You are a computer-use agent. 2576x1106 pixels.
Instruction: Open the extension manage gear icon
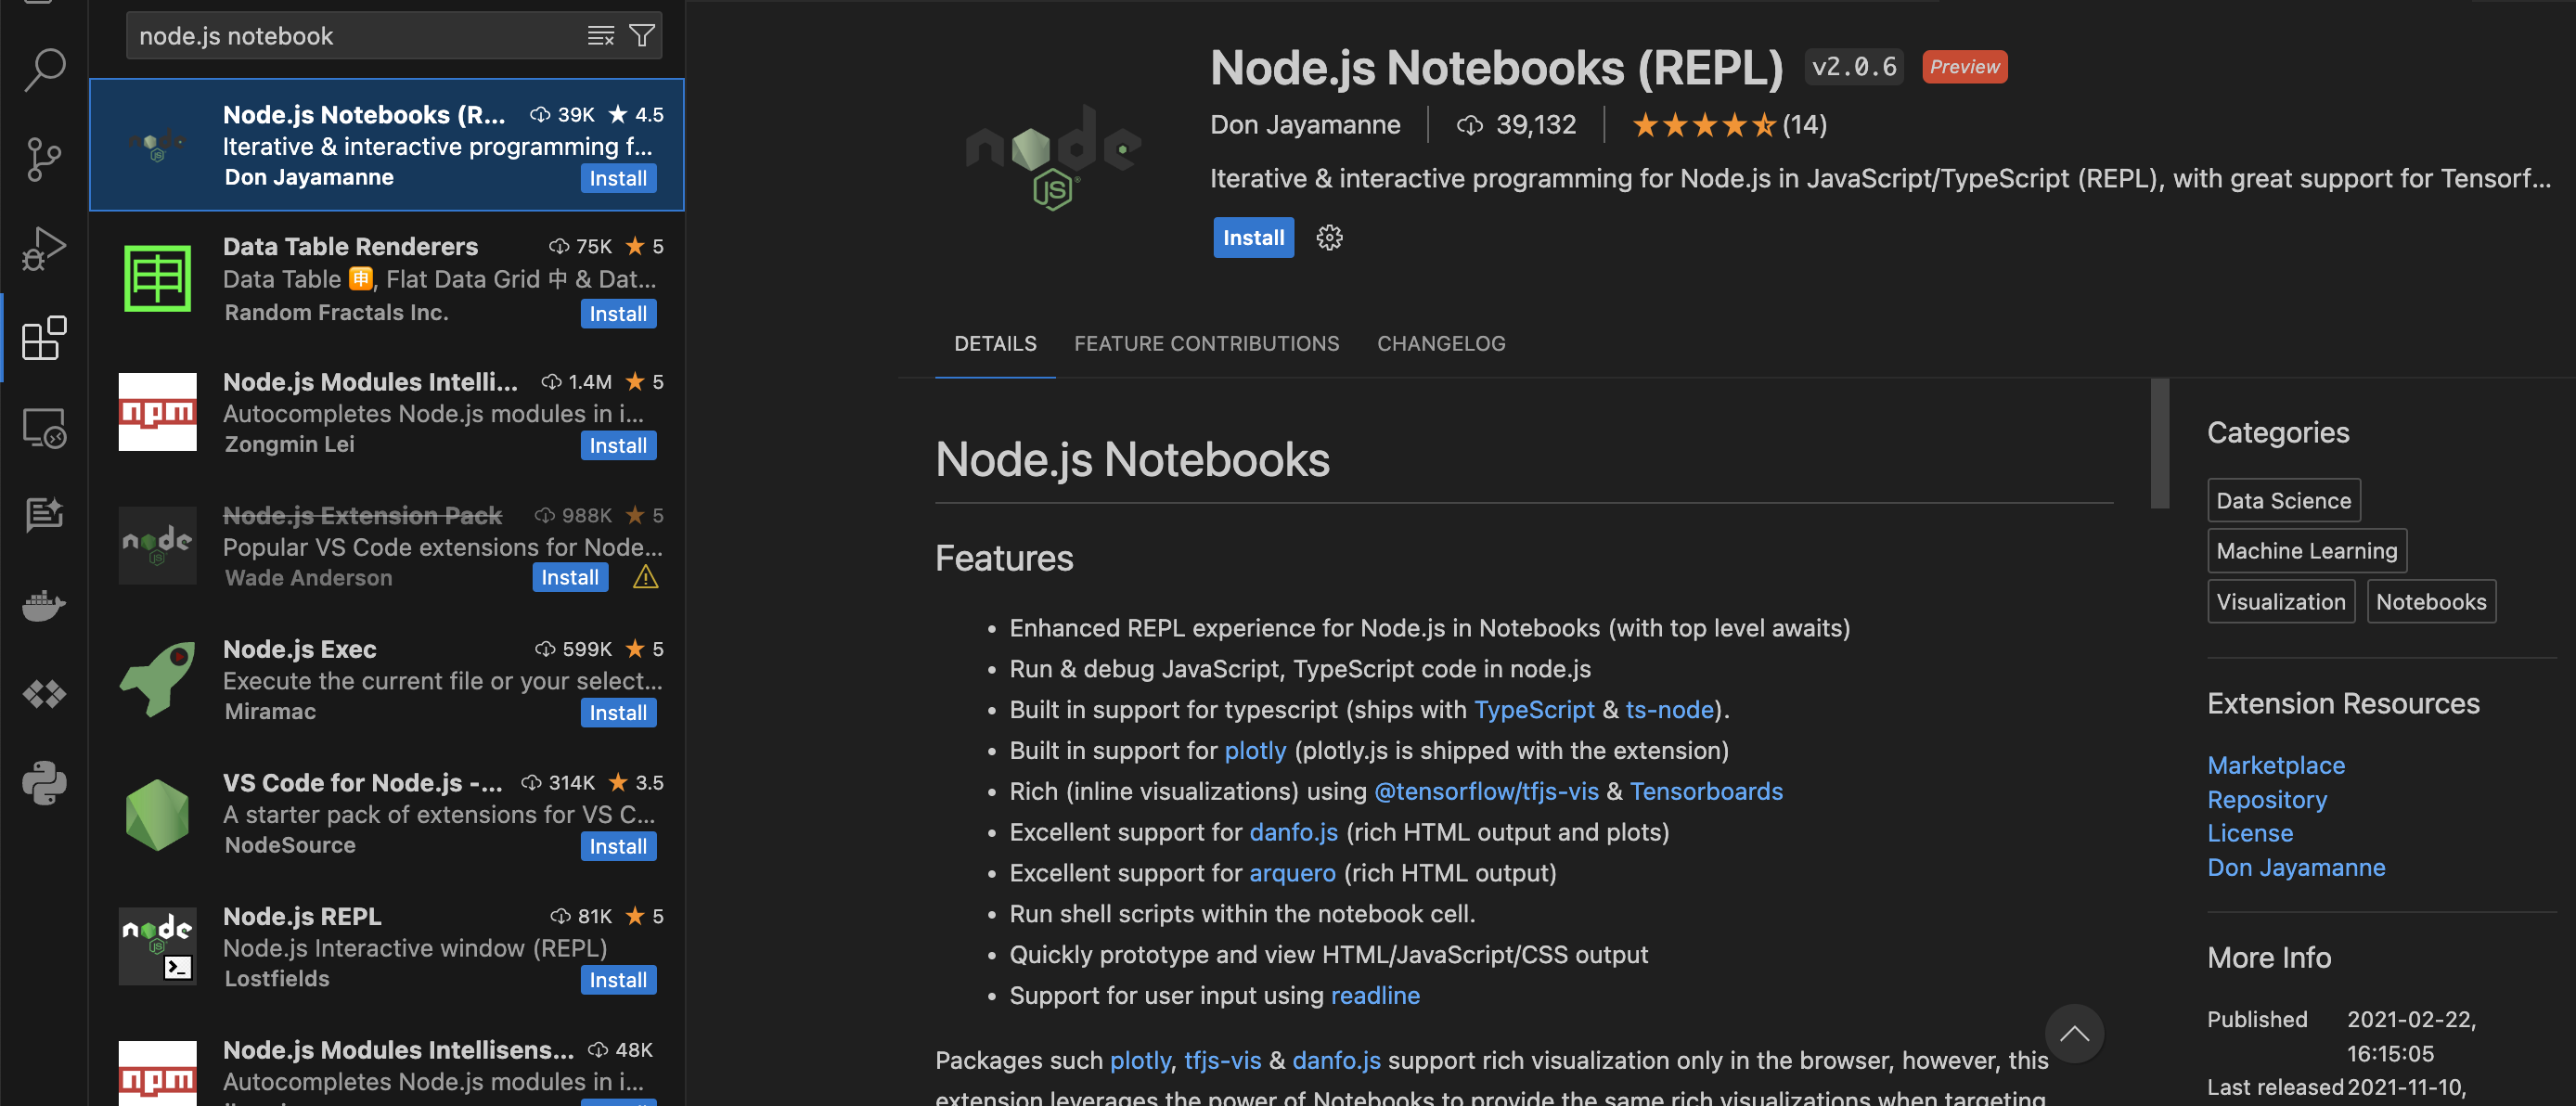[x=1329, y=238]
